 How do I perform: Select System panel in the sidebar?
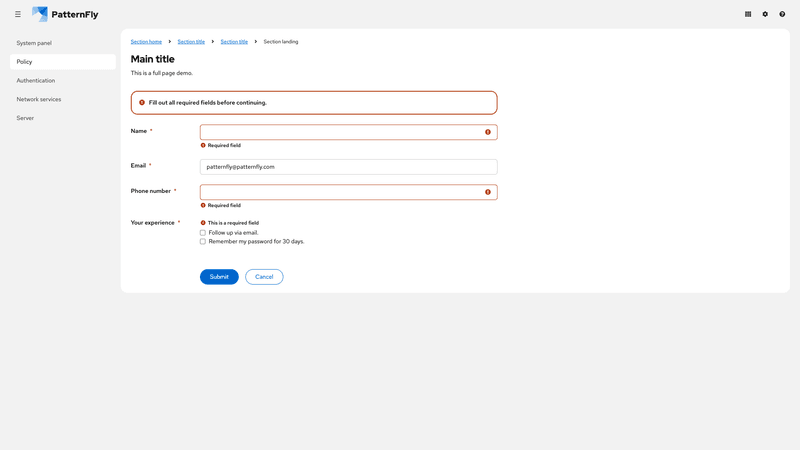34,43
